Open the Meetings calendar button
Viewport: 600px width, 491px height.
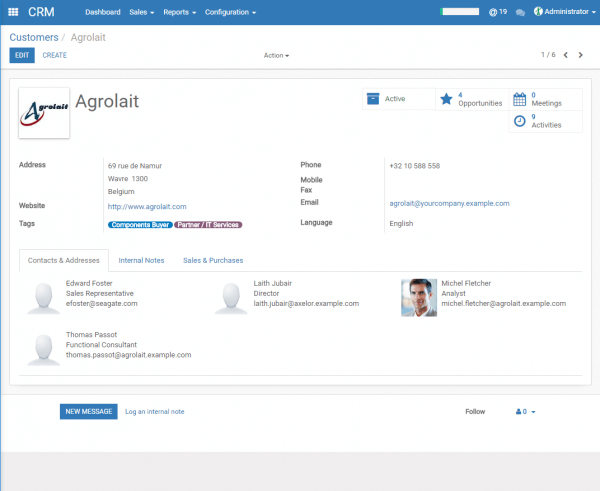[544, 99]
